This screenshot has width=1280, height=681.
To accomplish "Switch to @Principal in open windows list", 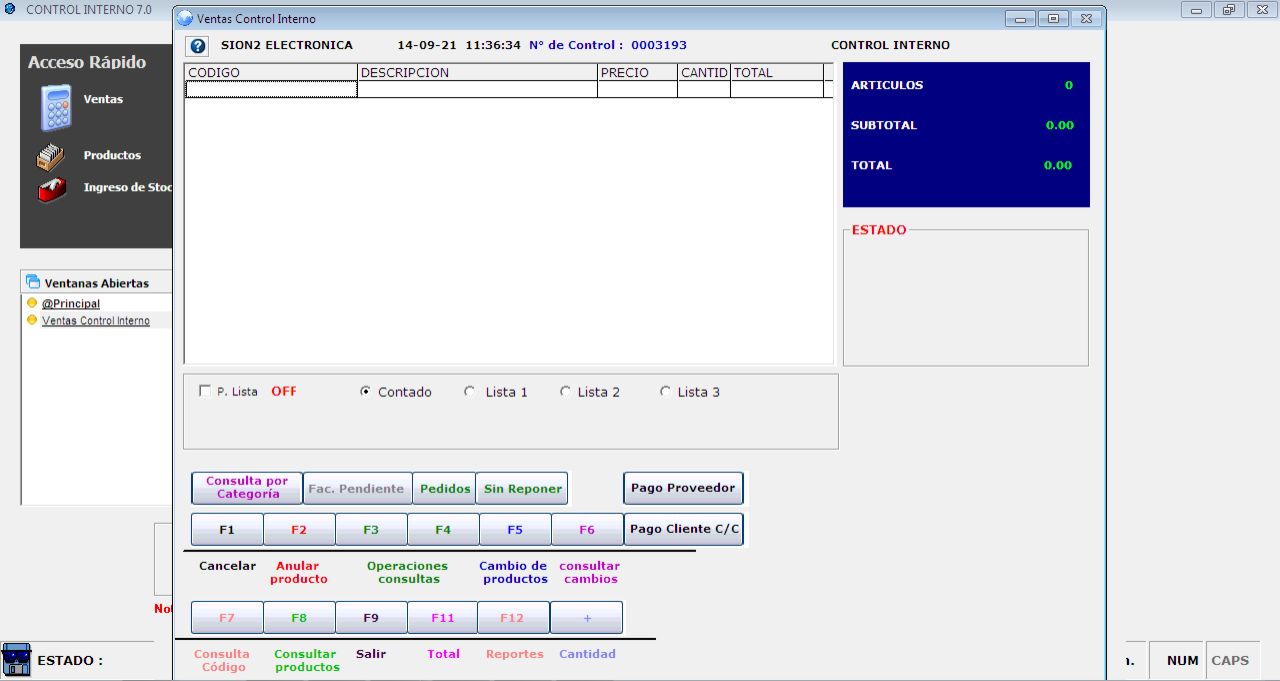I will [71, 304].
